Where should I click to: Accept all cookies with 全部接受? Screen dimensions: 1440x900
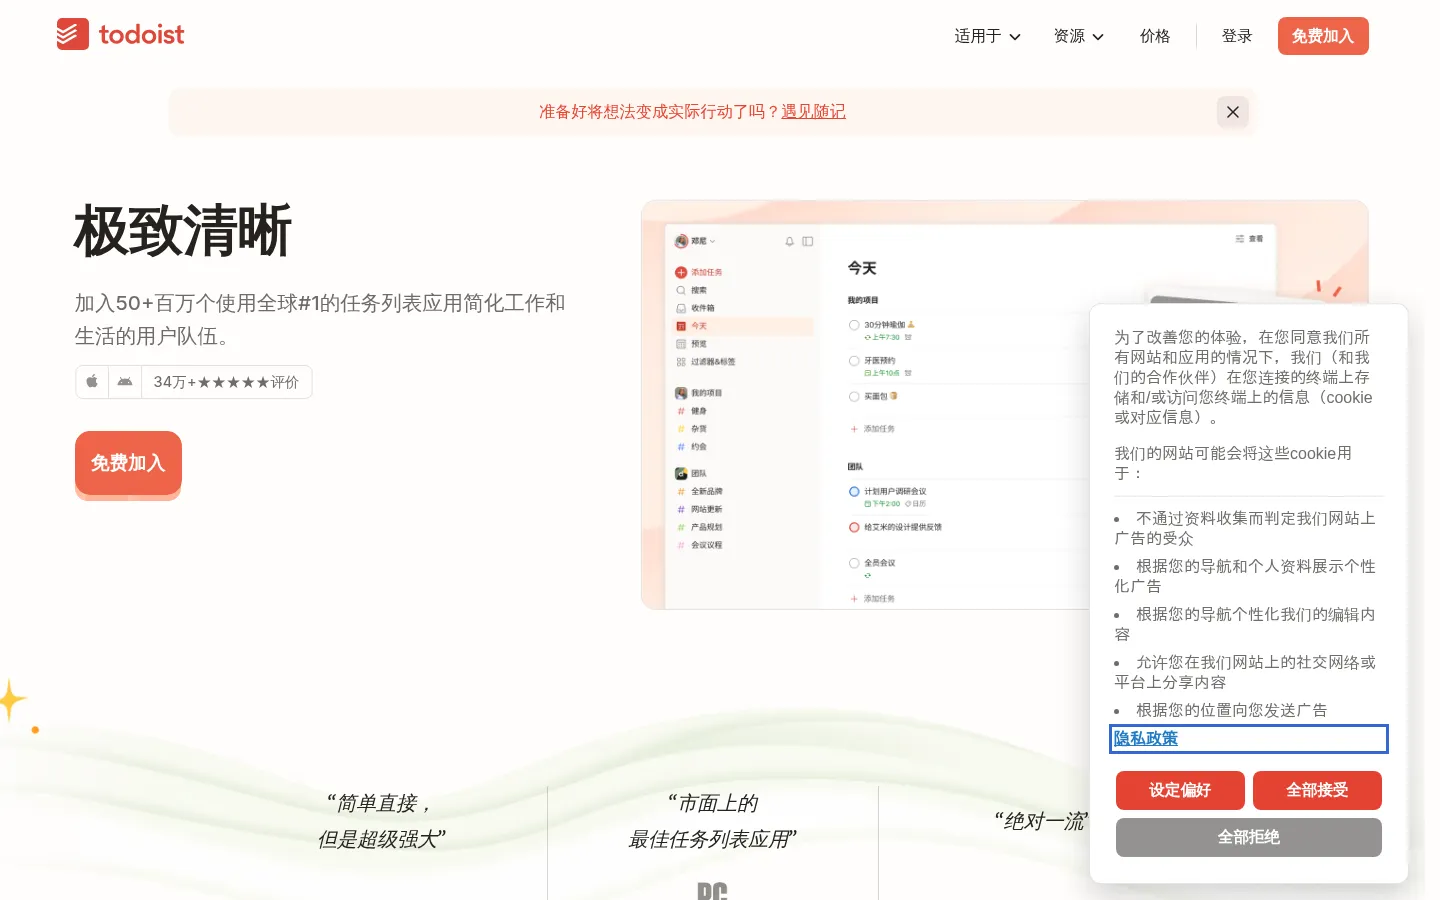tap(1317, 790)
